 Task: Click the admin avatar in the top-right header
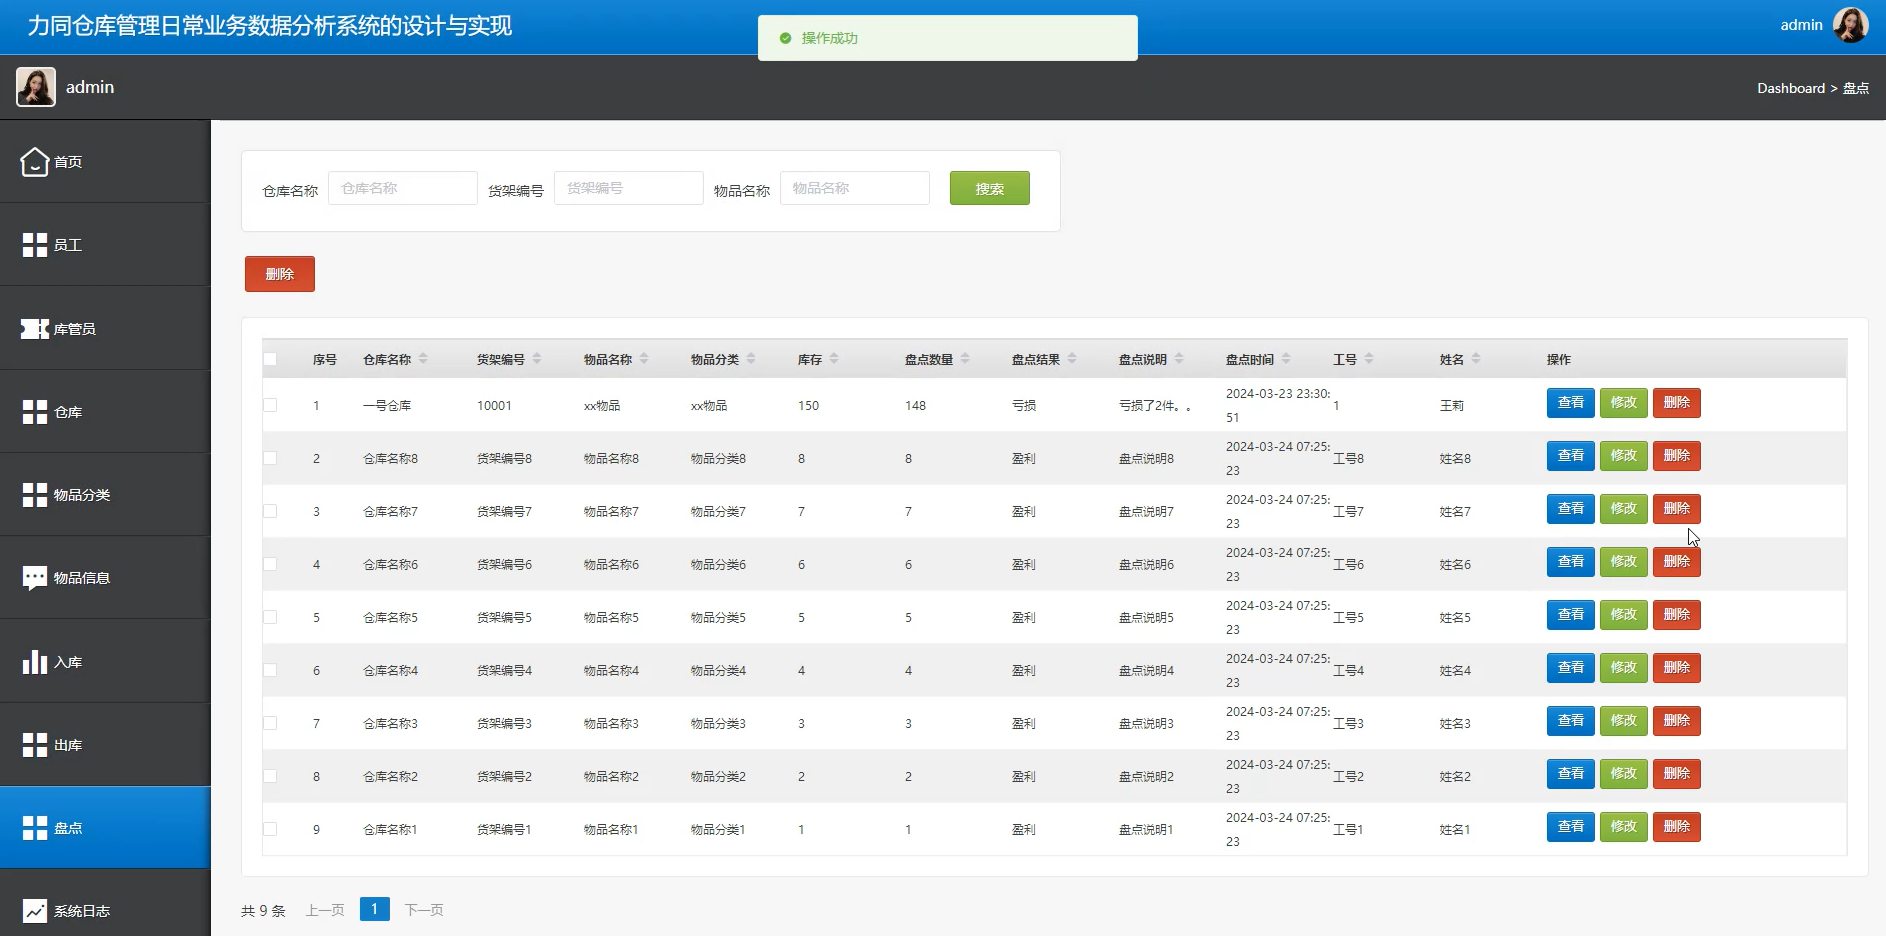(1850, 25)
